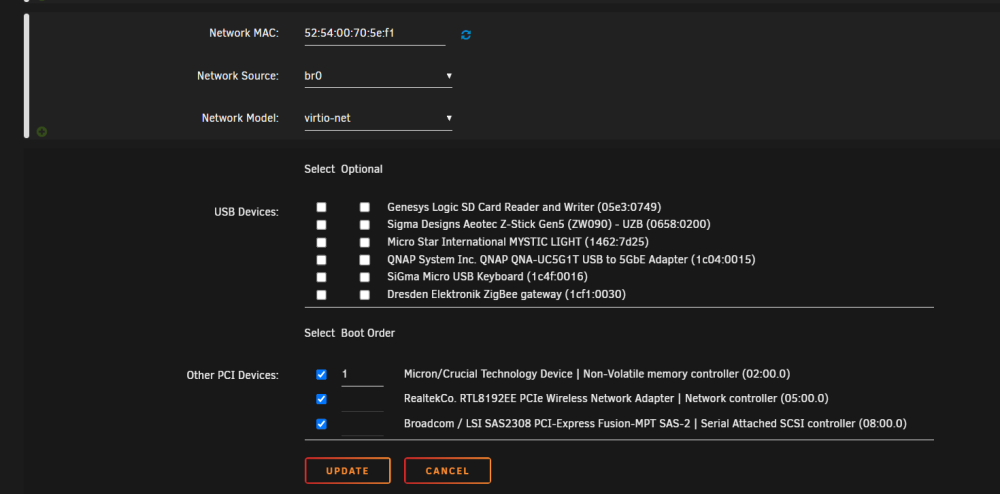This screenshot has height=494, width=1000.
Task: Set boot order field for Realtek adapter
Action: click(x=362, y=400)
